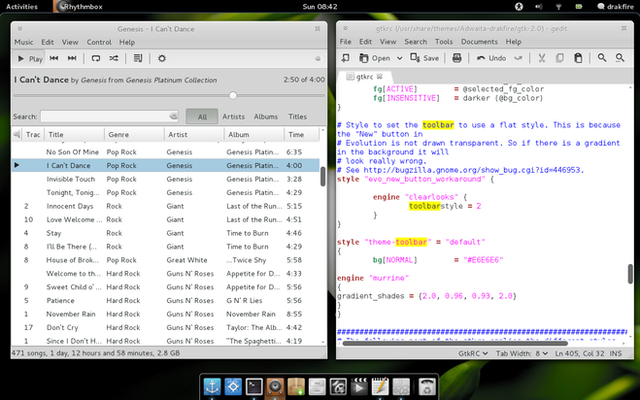
Task: Open the Tools menu in gedit
Action: coord(444,42)
